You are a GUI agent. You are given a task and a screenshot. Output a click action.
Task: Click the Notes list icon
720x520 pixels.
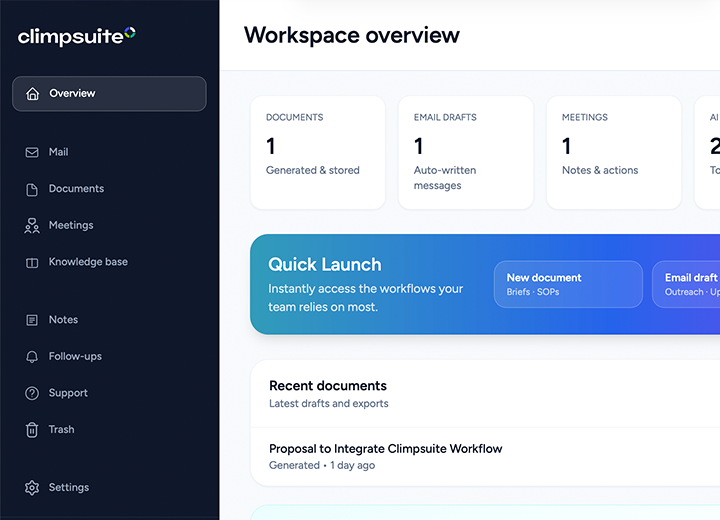32,320
